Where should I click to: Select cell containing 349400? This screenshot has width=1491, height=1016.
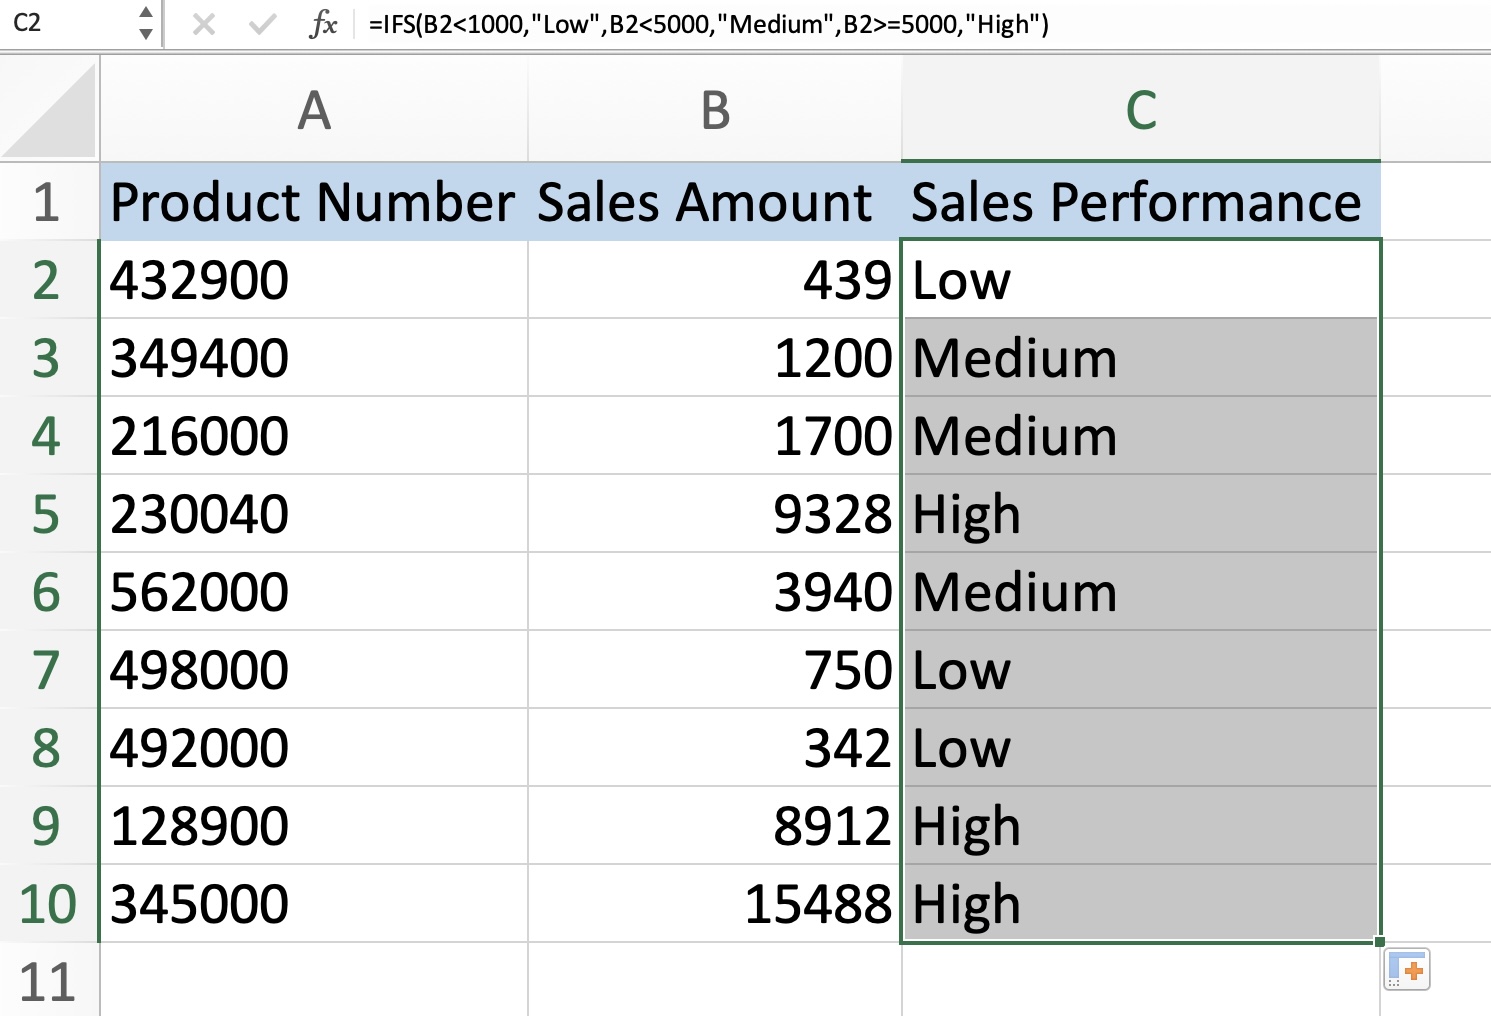314,358
